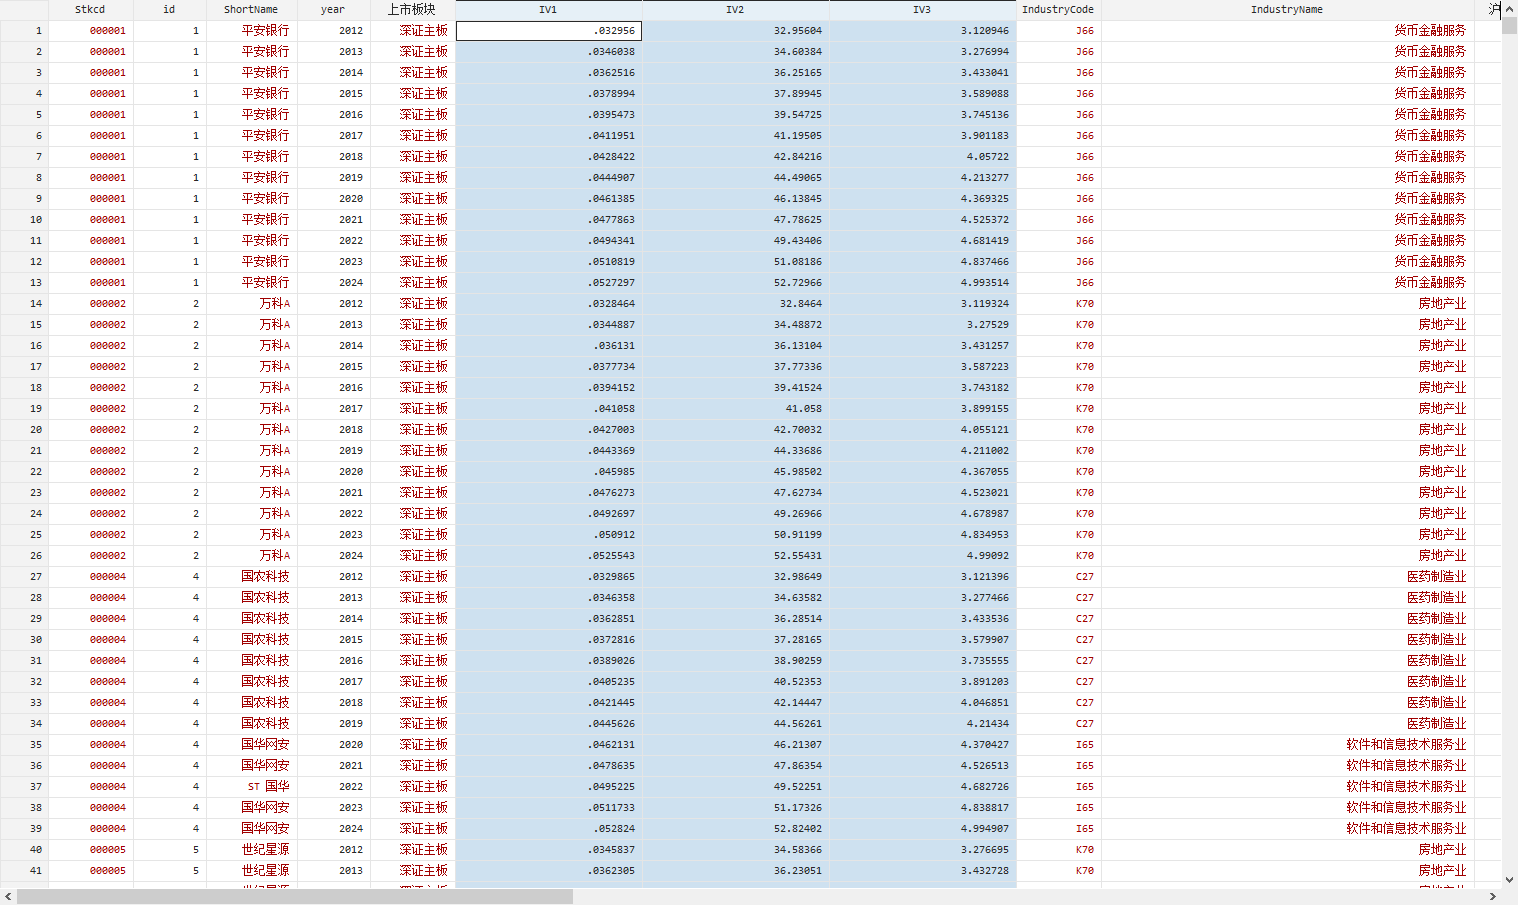The height and width of the screenshot is (905, 1518).
Task: Select the id column header
Action: pyautogui.click(x=169, y=10)
